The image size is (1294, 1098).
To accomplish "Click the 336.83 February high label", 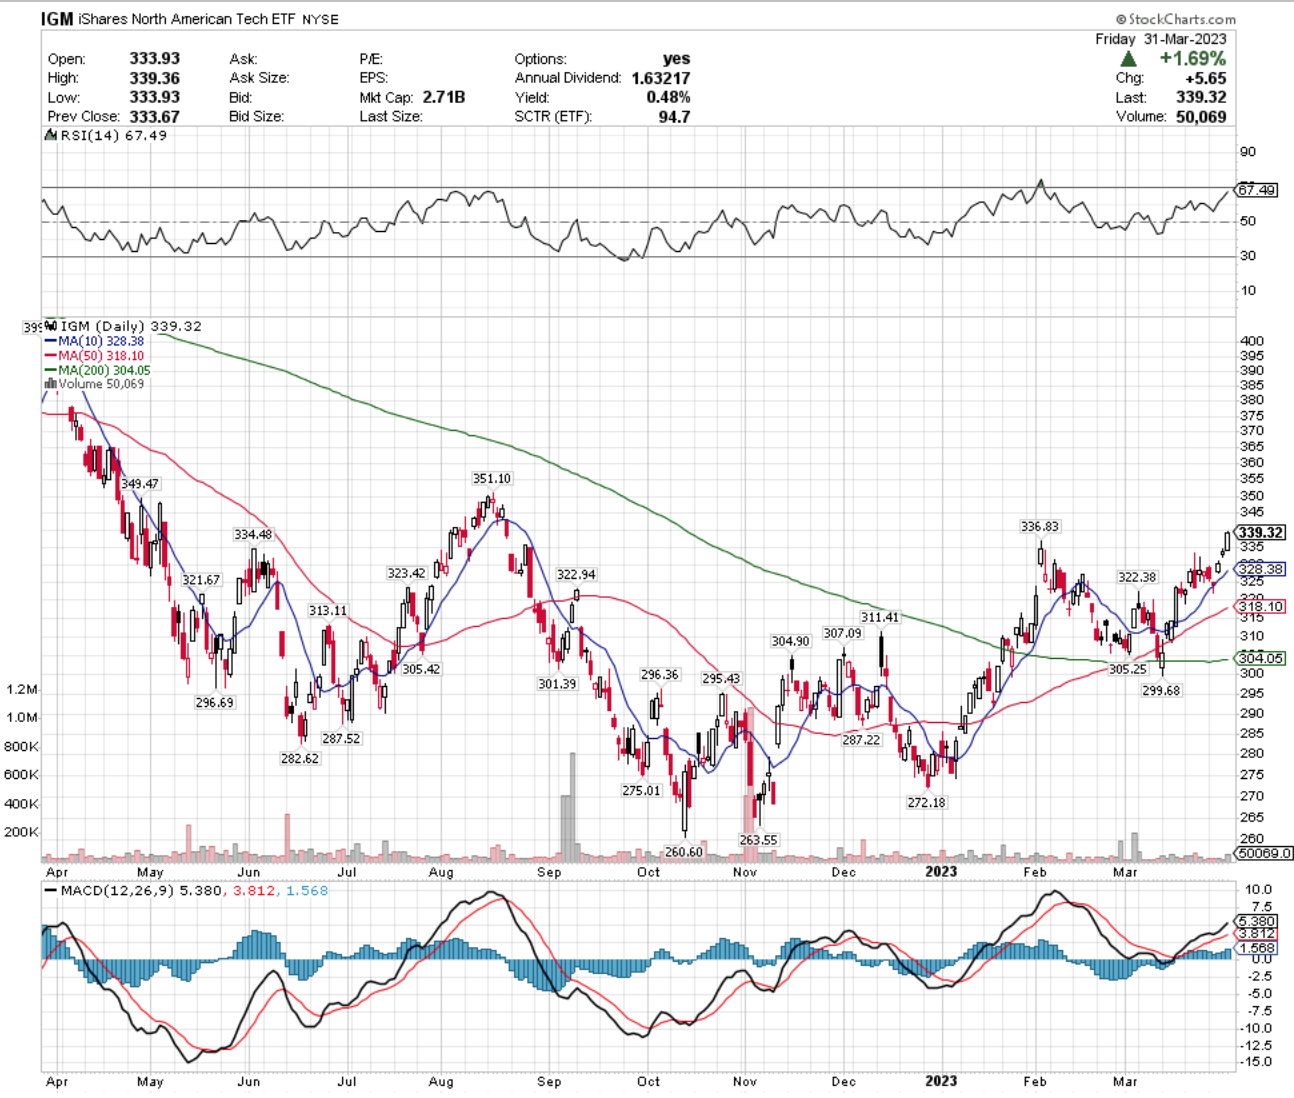I will click(1040, 526).
